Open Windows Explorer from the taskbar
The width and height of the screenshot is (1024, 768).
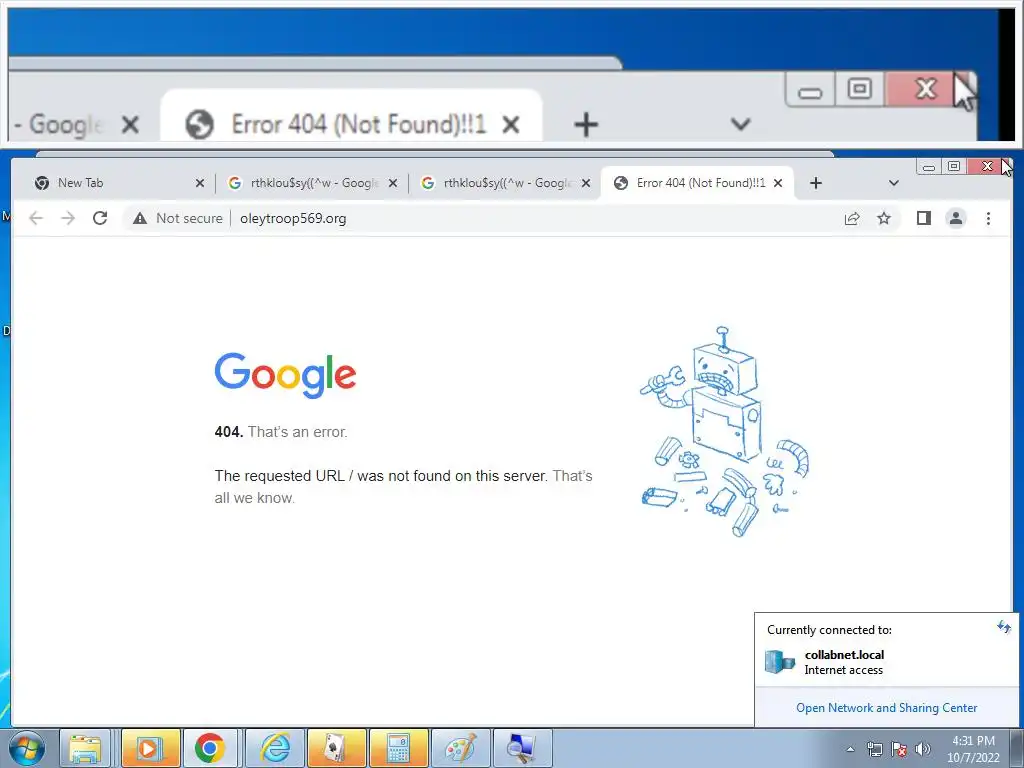86,748
